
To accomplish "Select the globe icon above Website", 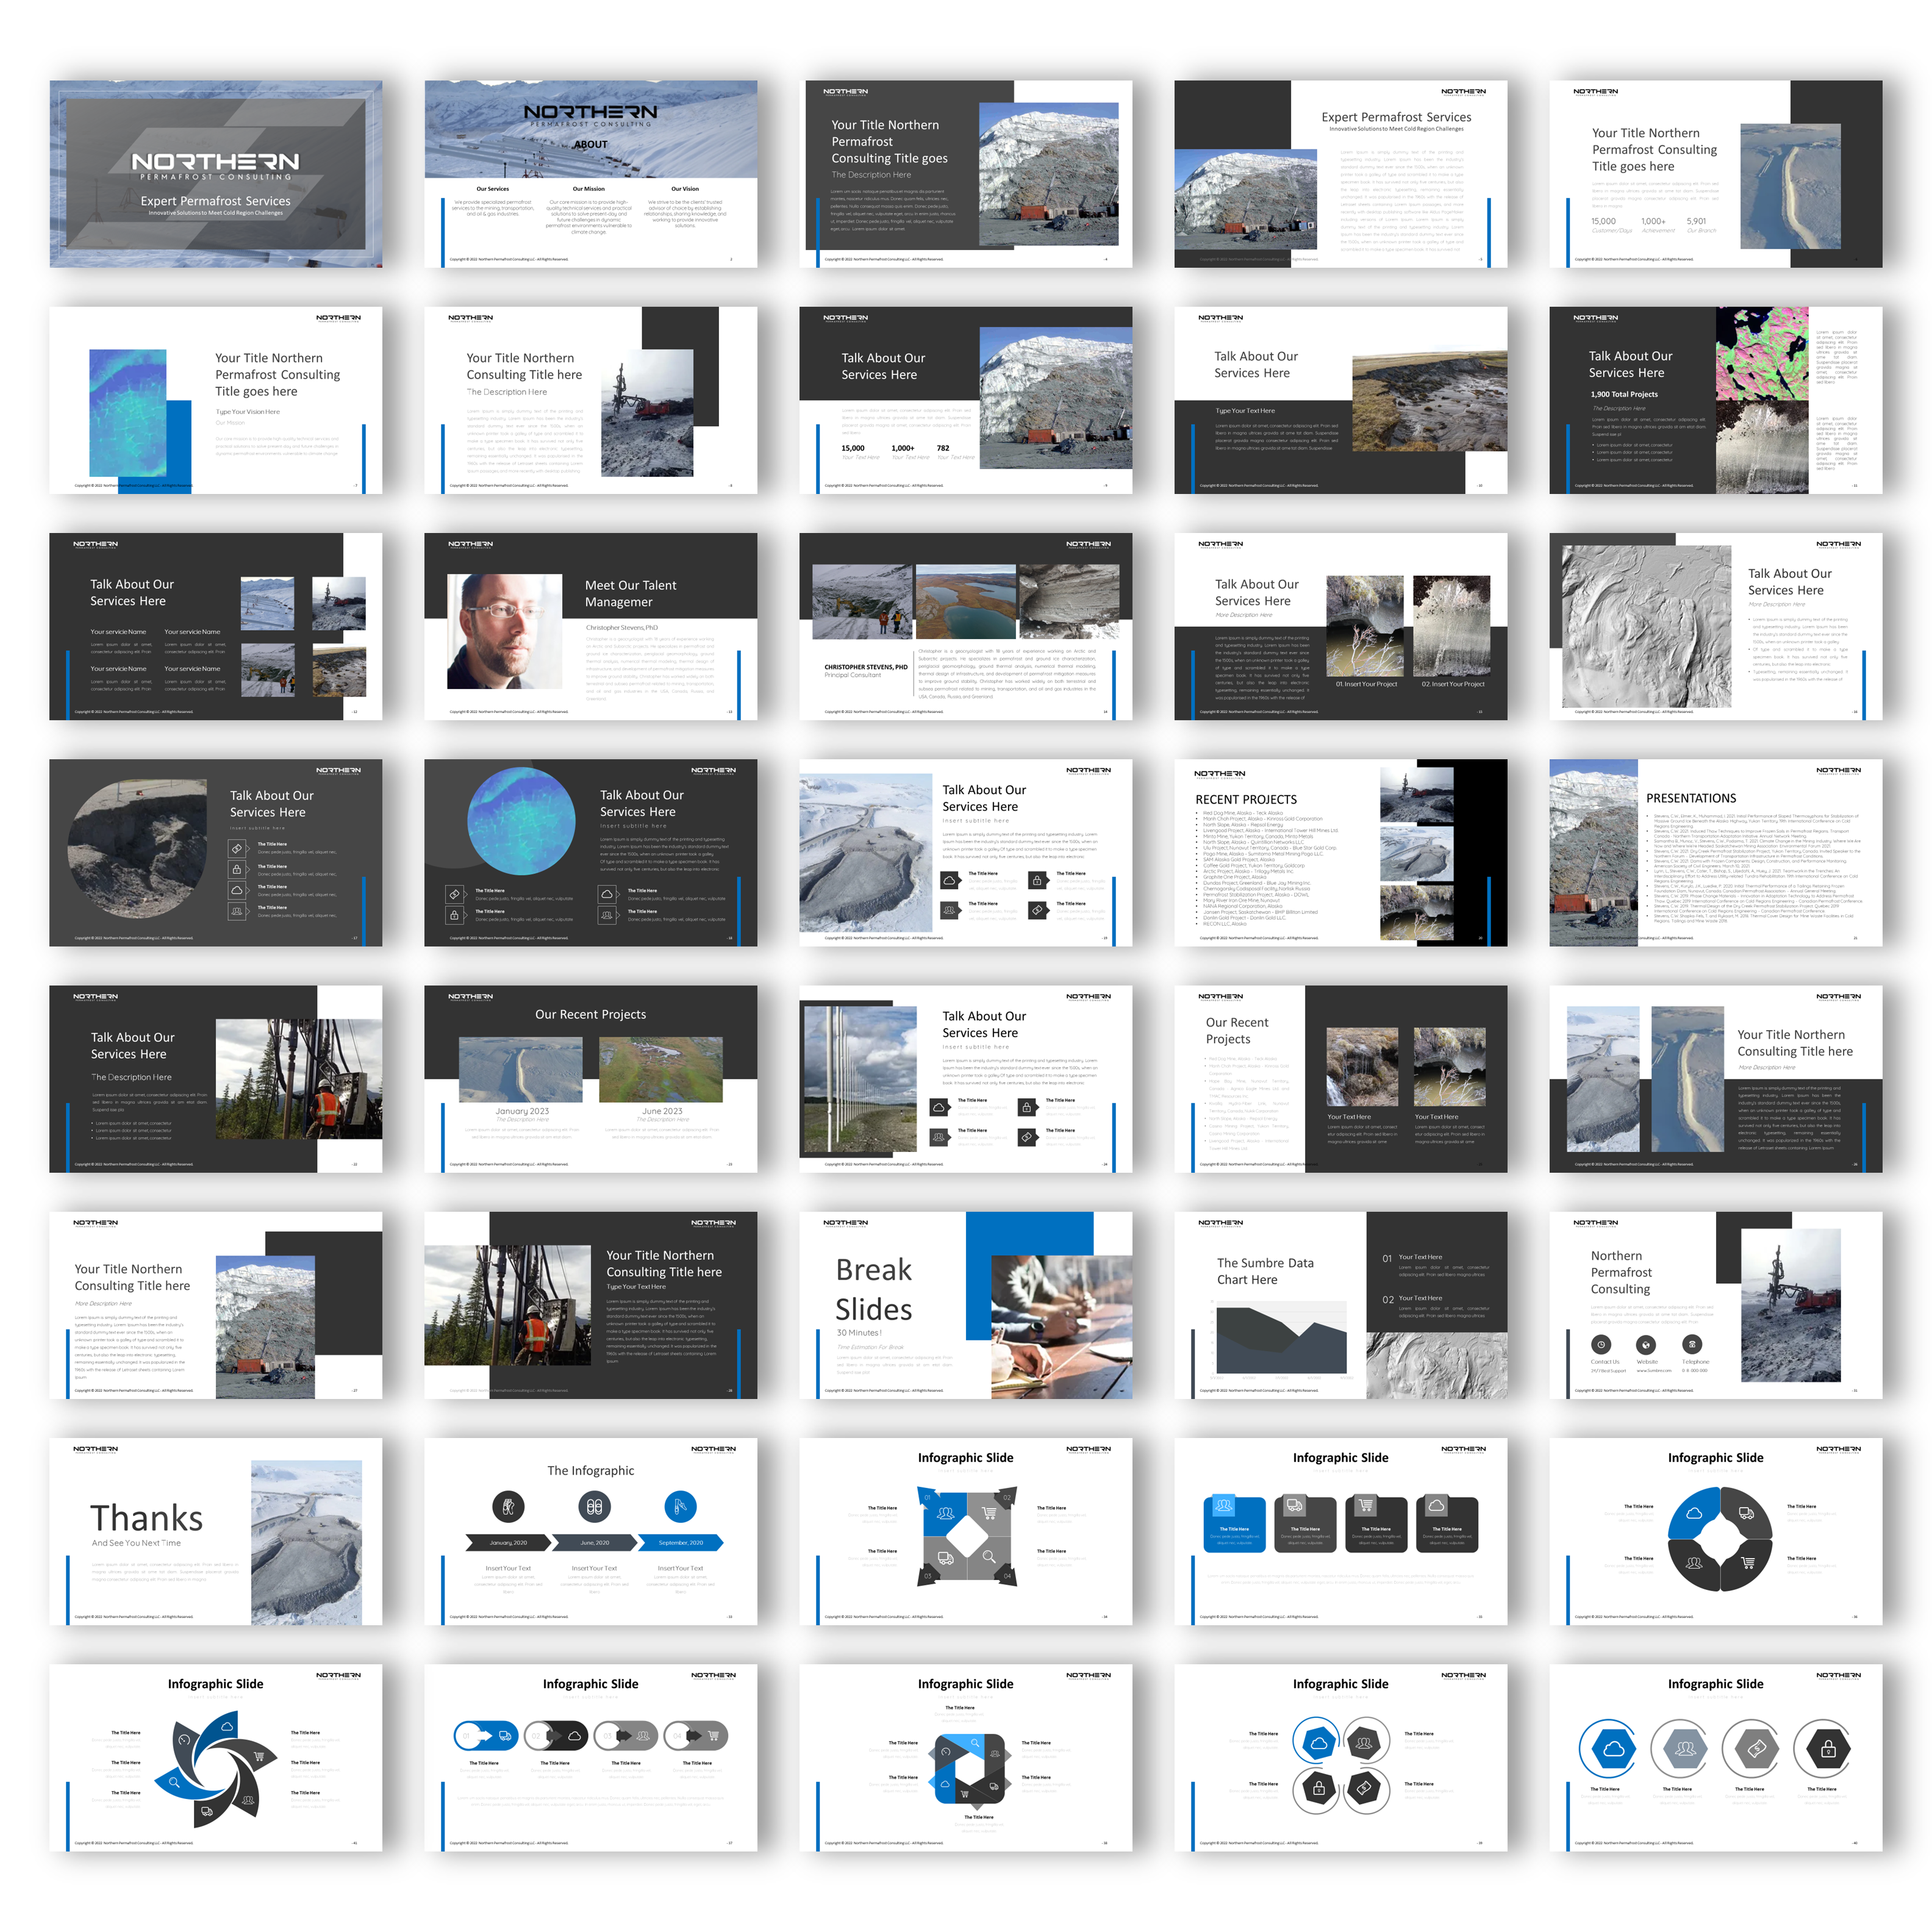I will [x=1646, y=1345].
